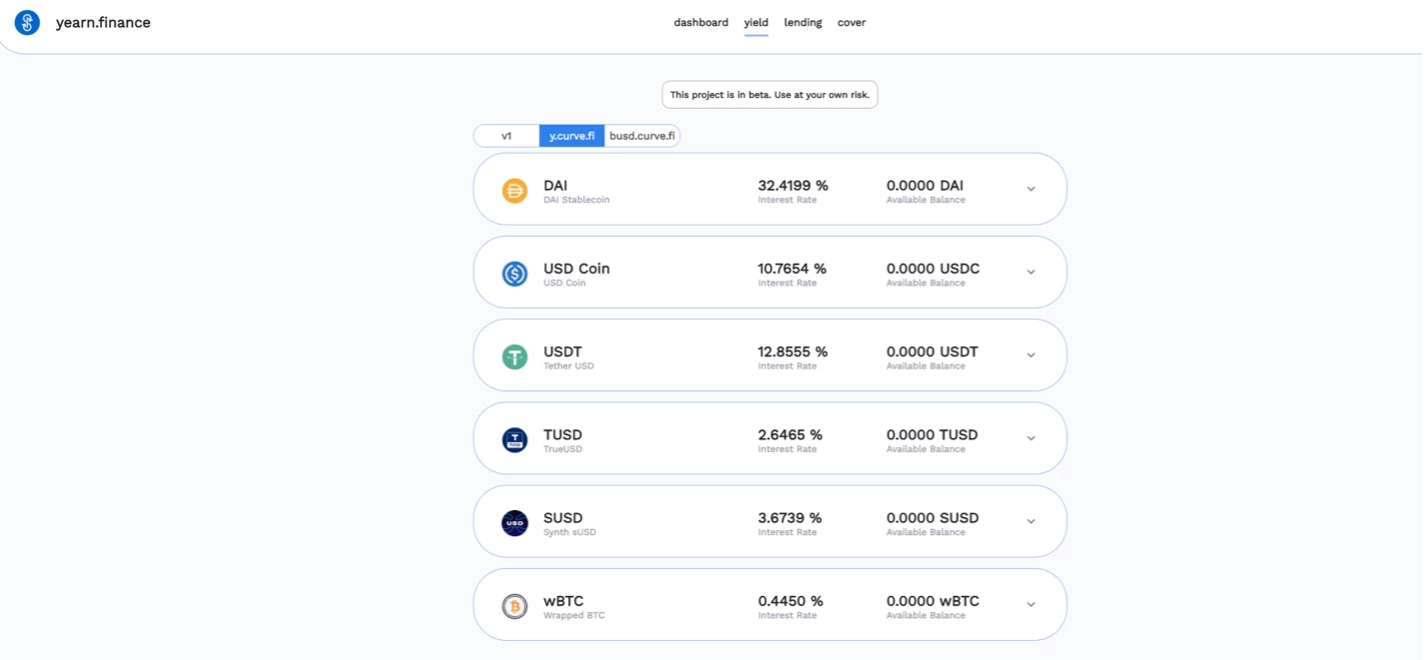Viewport: 1426px width, 660px height.
Task: Open the dashboard nav tab
Action: pyautogui.click(x=701, y=22)
